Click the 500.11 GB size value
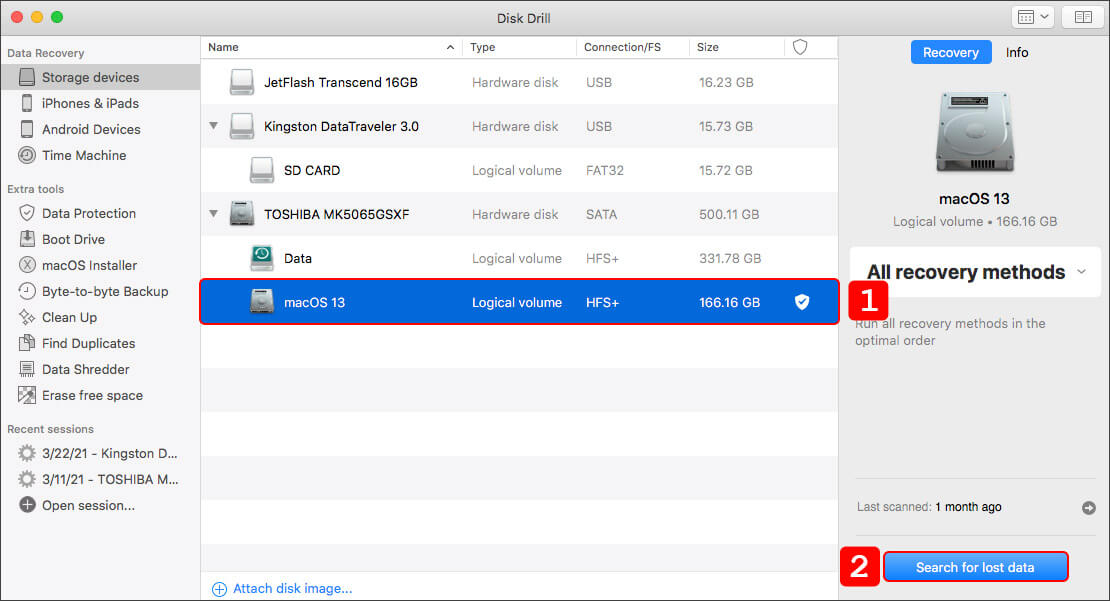The image size is (1110, 601). click(x=728, y=214)
